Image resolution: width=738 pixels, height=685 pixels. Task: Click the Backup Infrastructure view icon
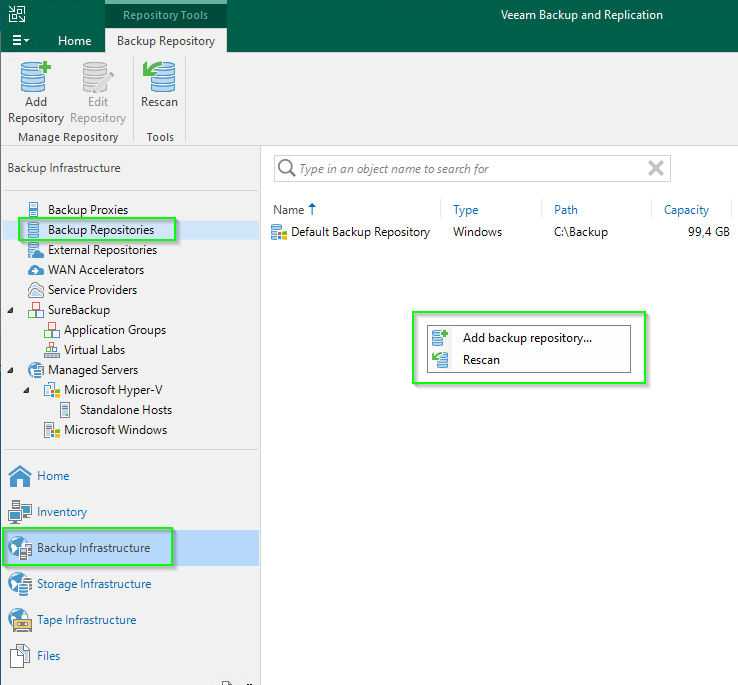point(20,548)
